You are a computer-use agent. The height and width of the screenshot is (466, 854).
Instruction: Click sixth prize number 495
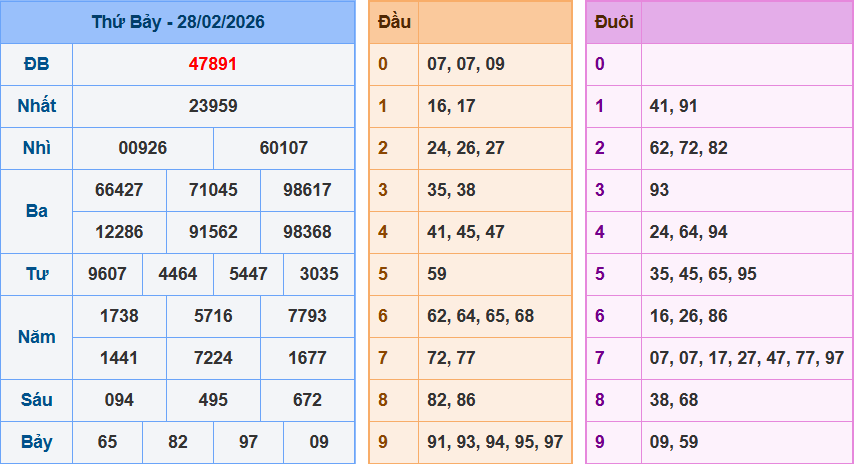click(x=213, y=400)
